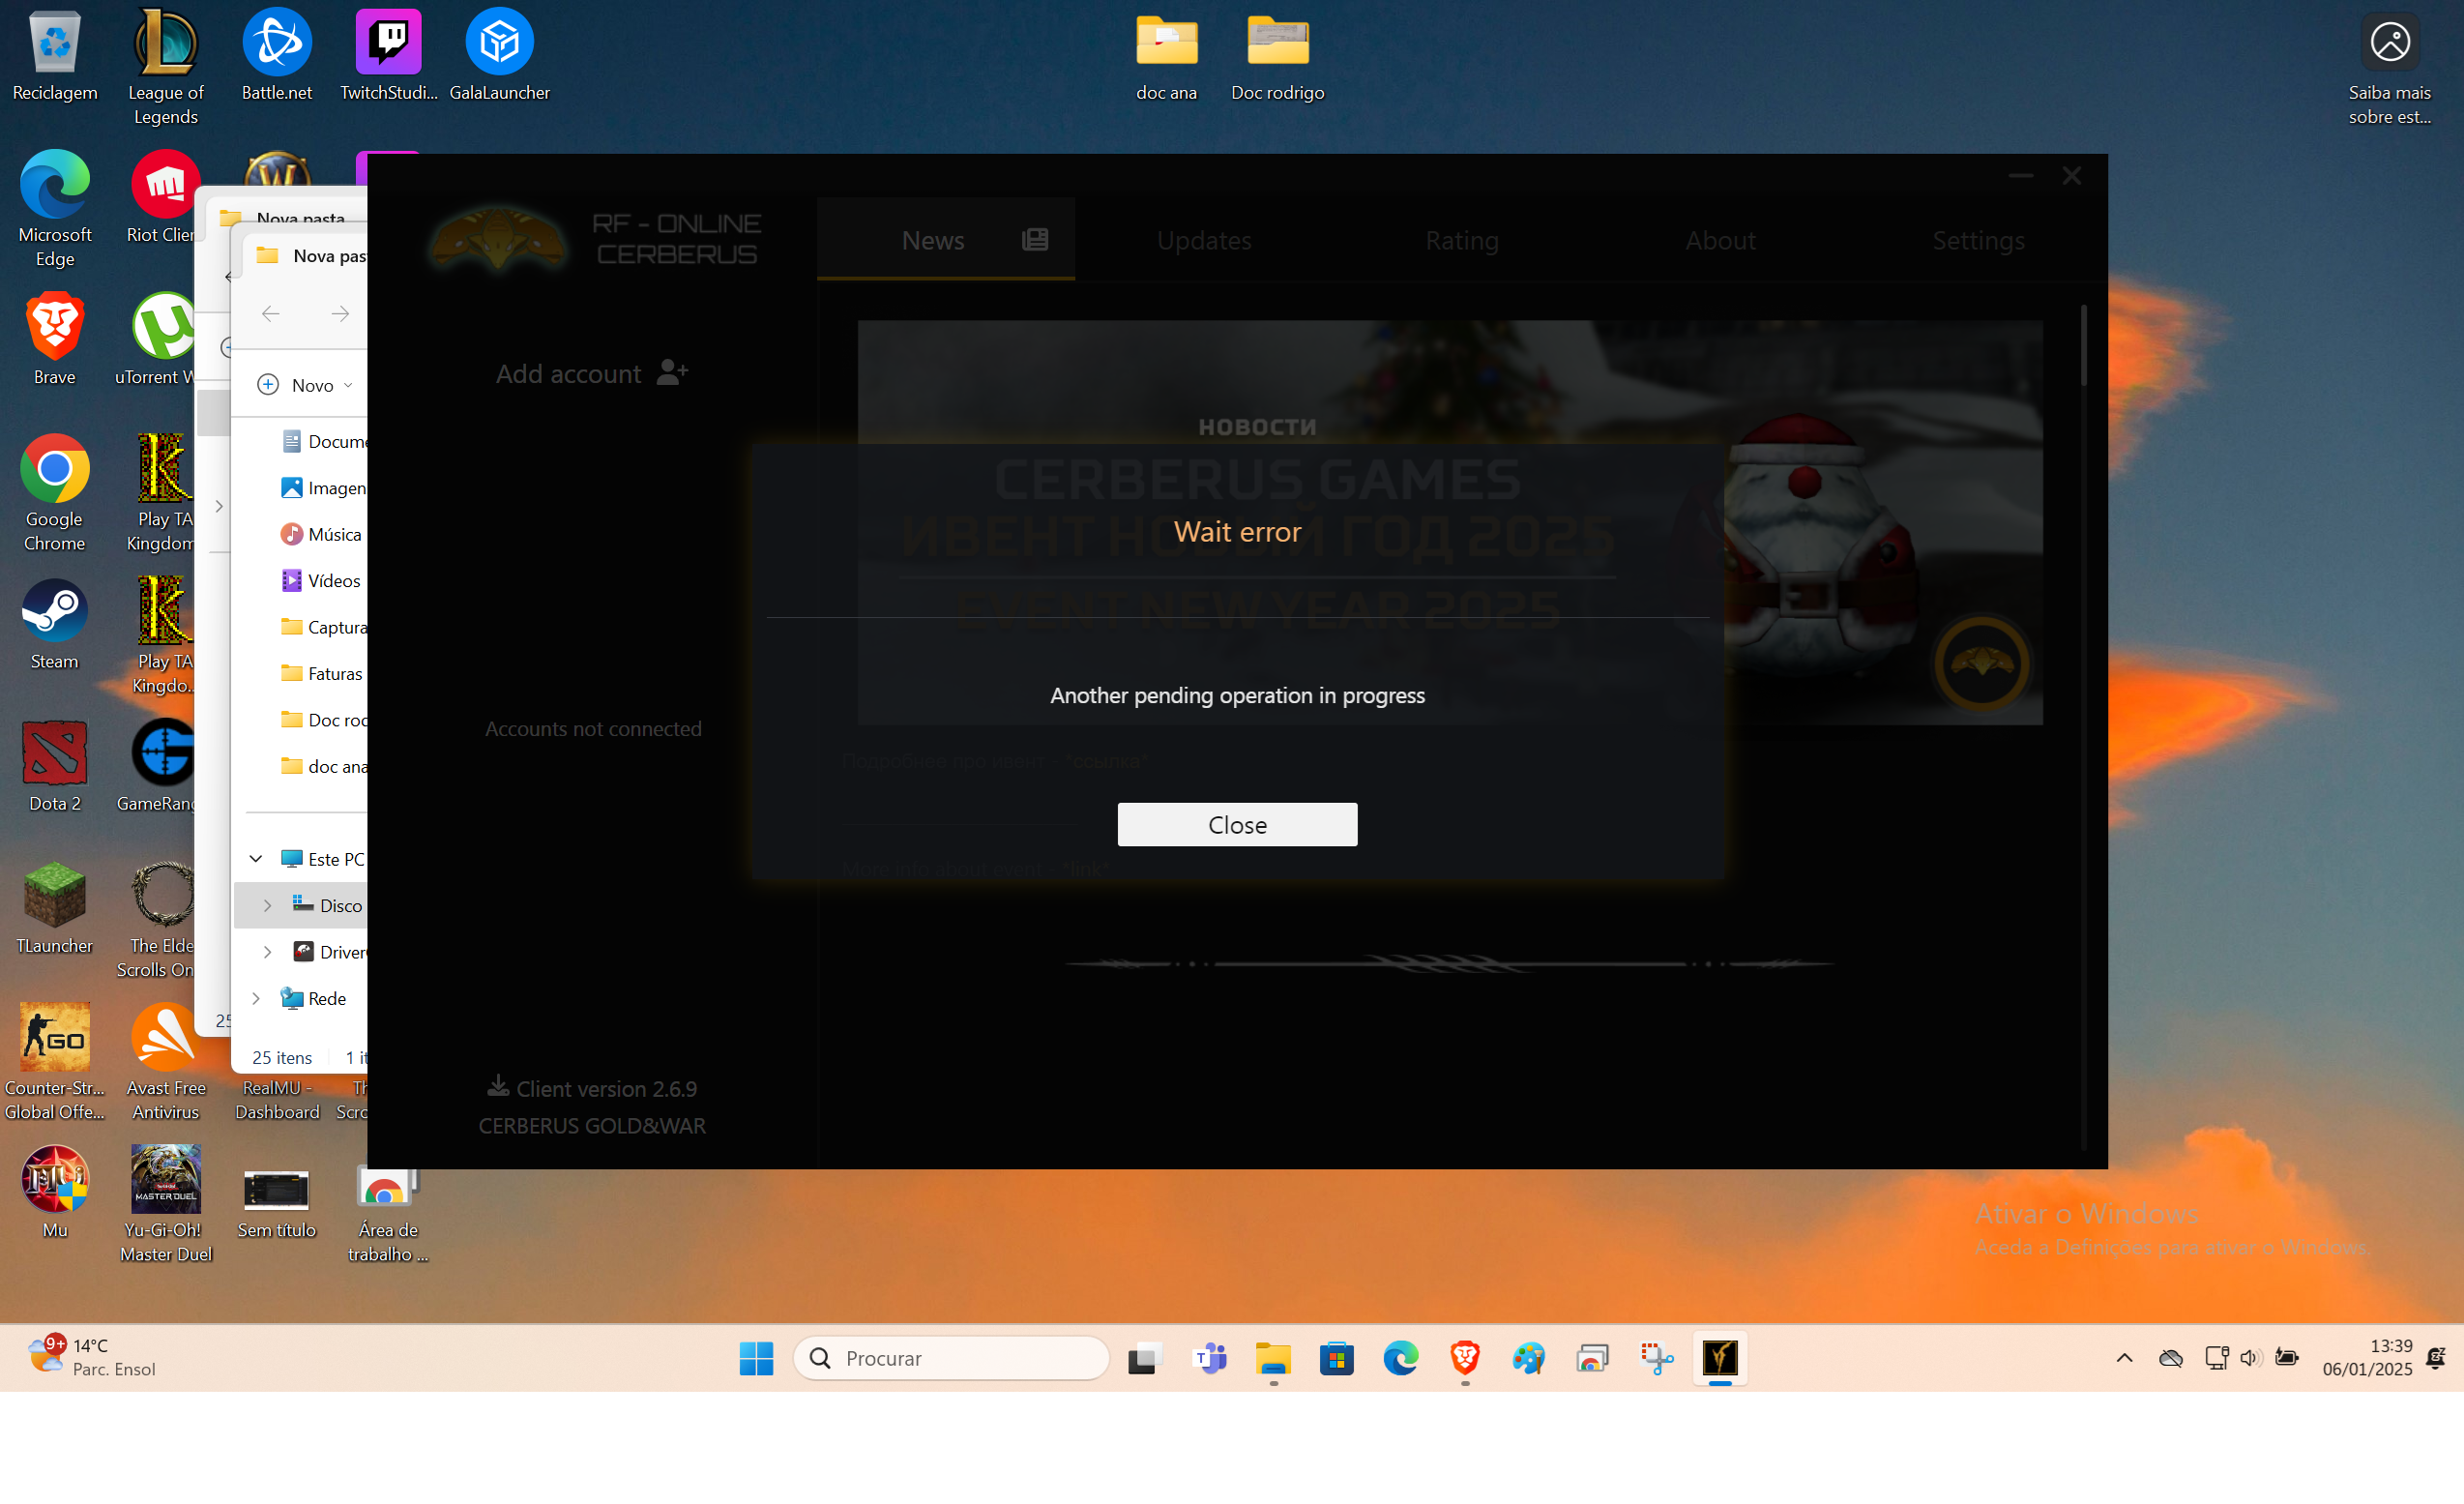Click Novo dropdown in File Explorer
Screen dimensions: 2464x1504
pos(305,385)
